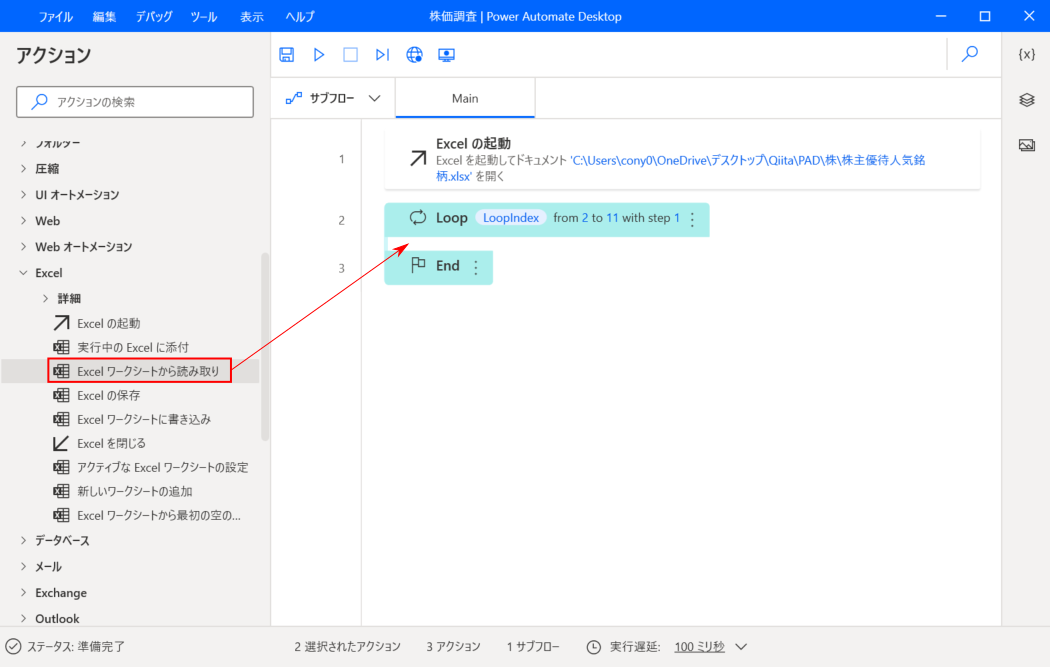Save the flow with the floppy disk icon
This screenshot has width=1050, height=667.
(287, 55)
